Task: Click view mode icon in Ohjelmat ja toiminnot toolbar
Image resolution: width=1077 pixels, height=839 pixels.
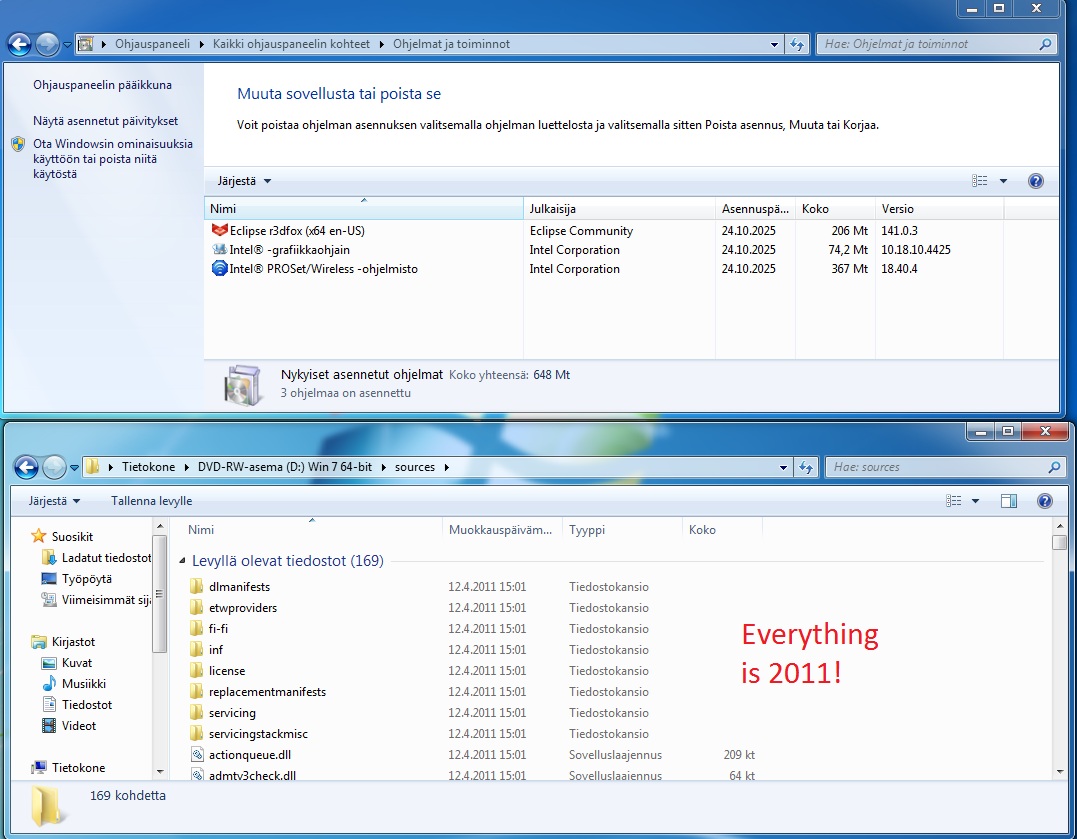Action: pyautogui.click(x=979, y=181)
